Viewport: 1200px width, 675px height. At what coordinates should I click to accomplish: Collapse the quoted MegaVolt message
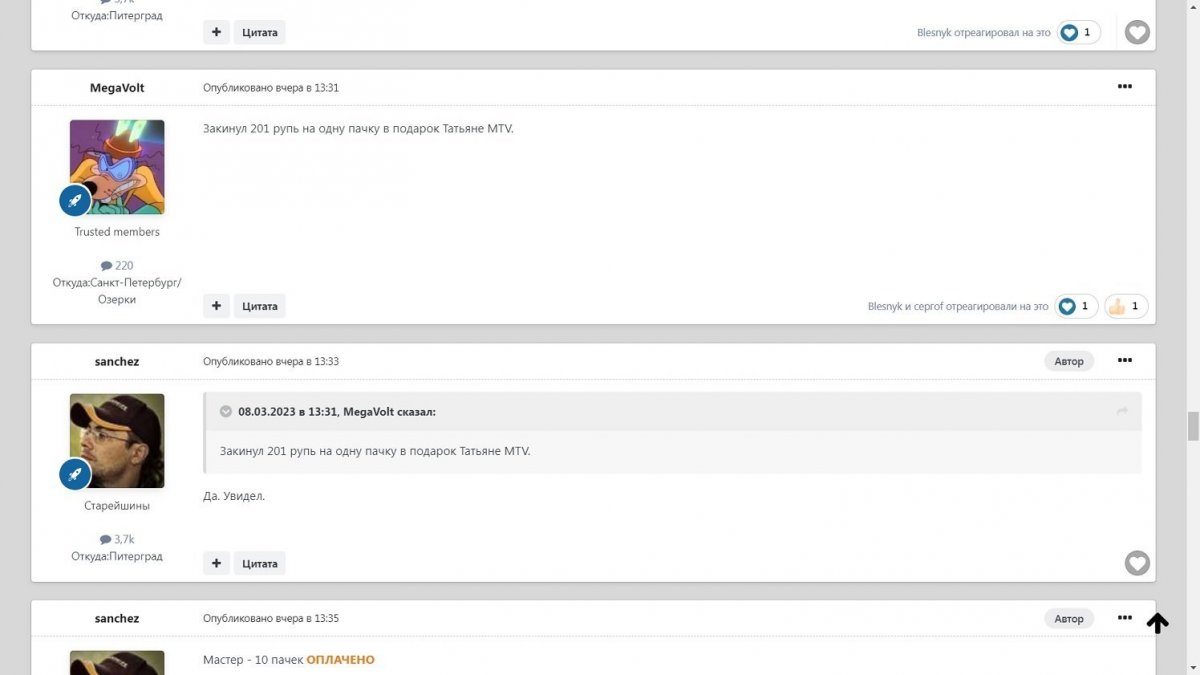pos(226,411)
